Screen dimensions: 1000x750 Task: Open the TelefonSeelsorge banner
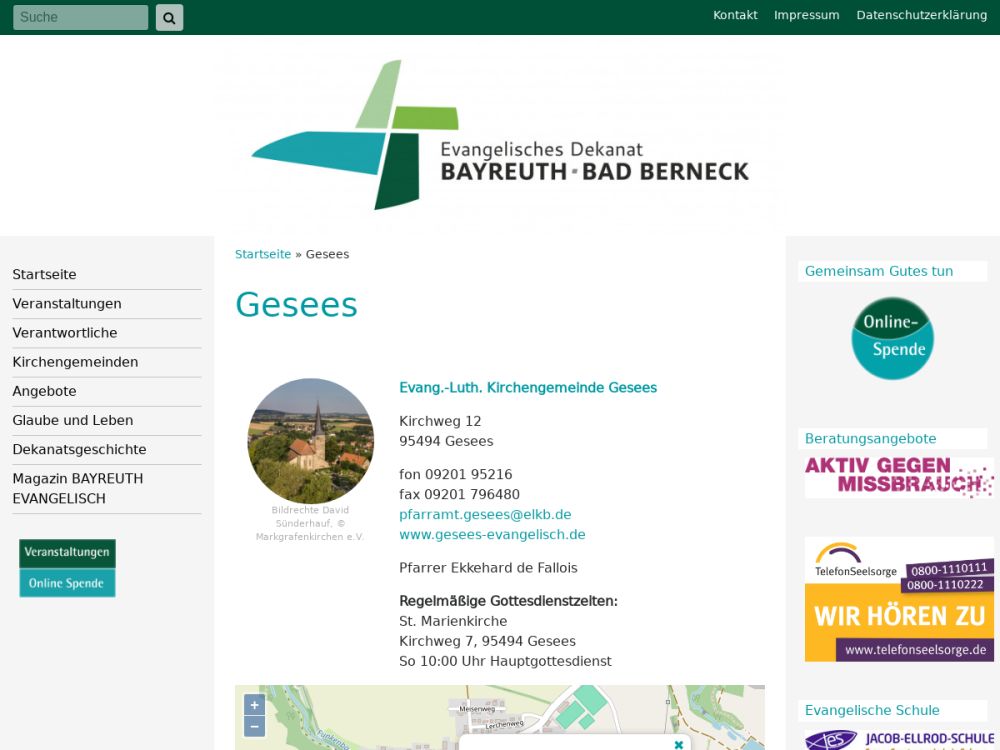tap(898, 599)
